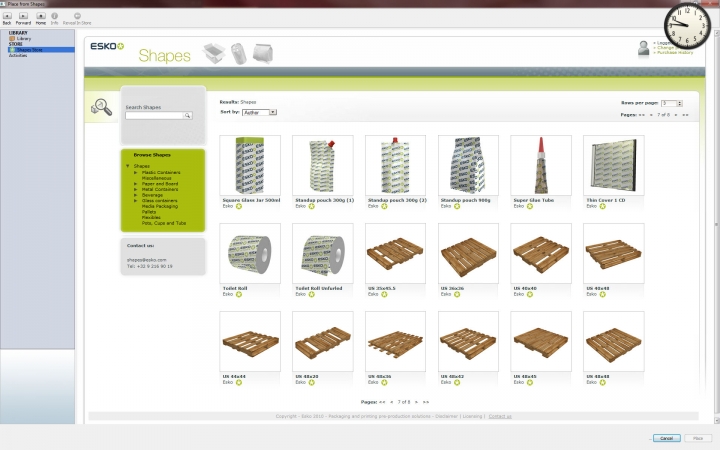Open the Purchase History link

673,52
